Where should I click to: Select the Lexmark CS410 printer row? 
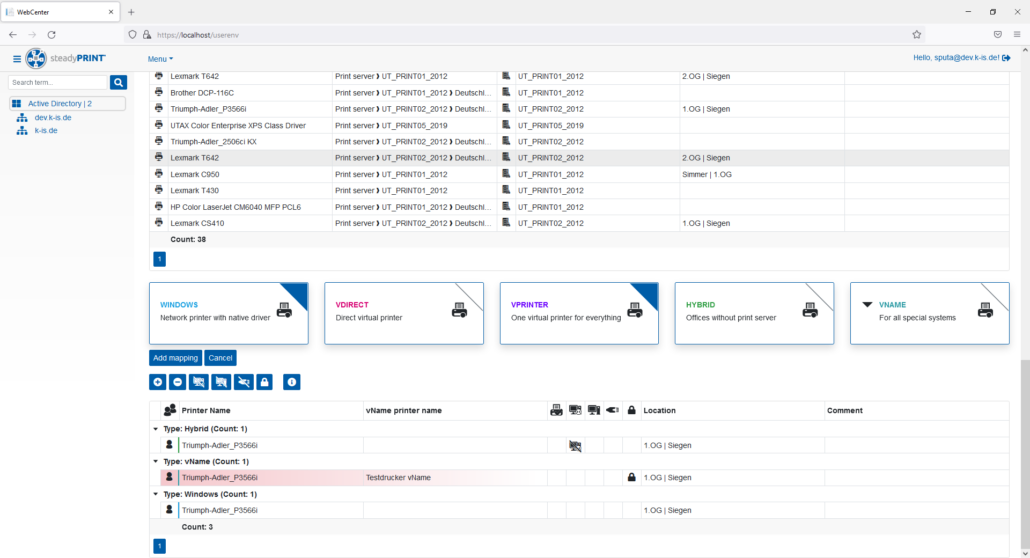tap(579, 223)
